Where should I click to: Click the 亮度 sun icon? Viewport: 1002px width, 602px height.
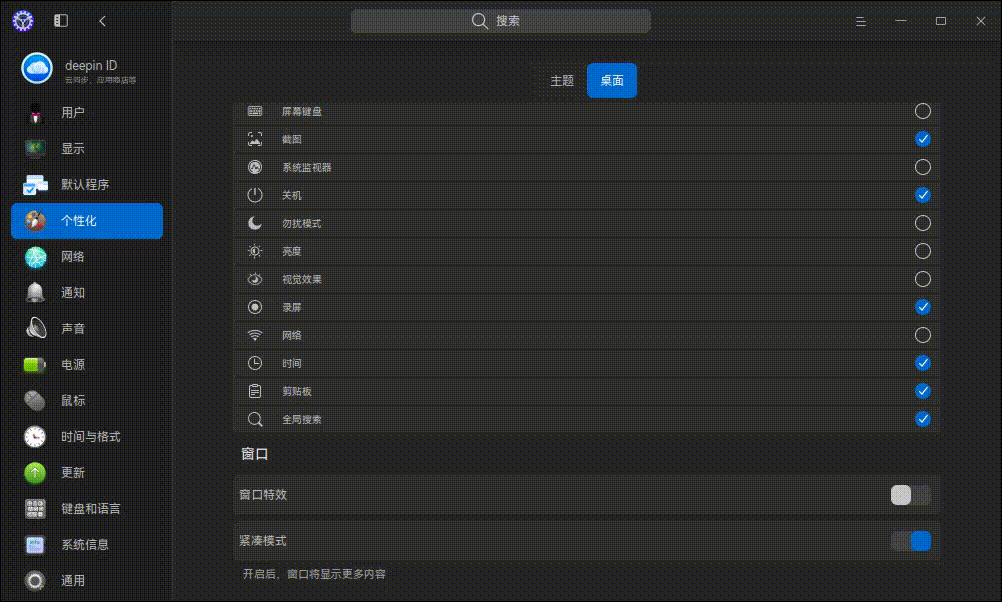tap(255, 251)
